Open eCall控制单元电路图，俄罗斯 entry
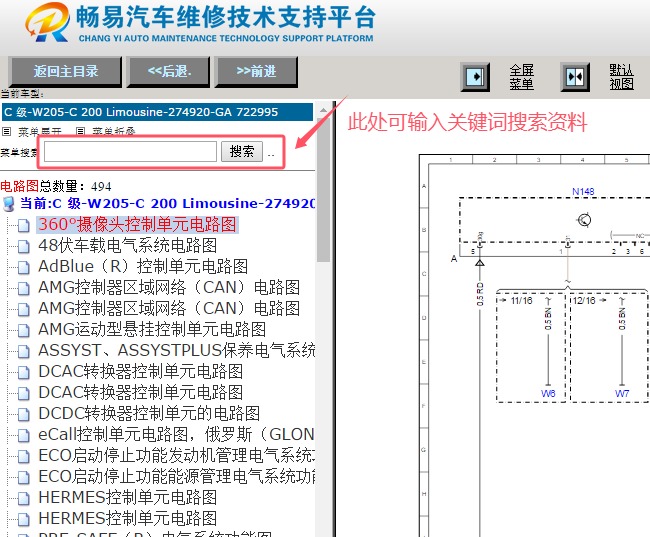This screenshot has width=650, height=537. point(176,435)
